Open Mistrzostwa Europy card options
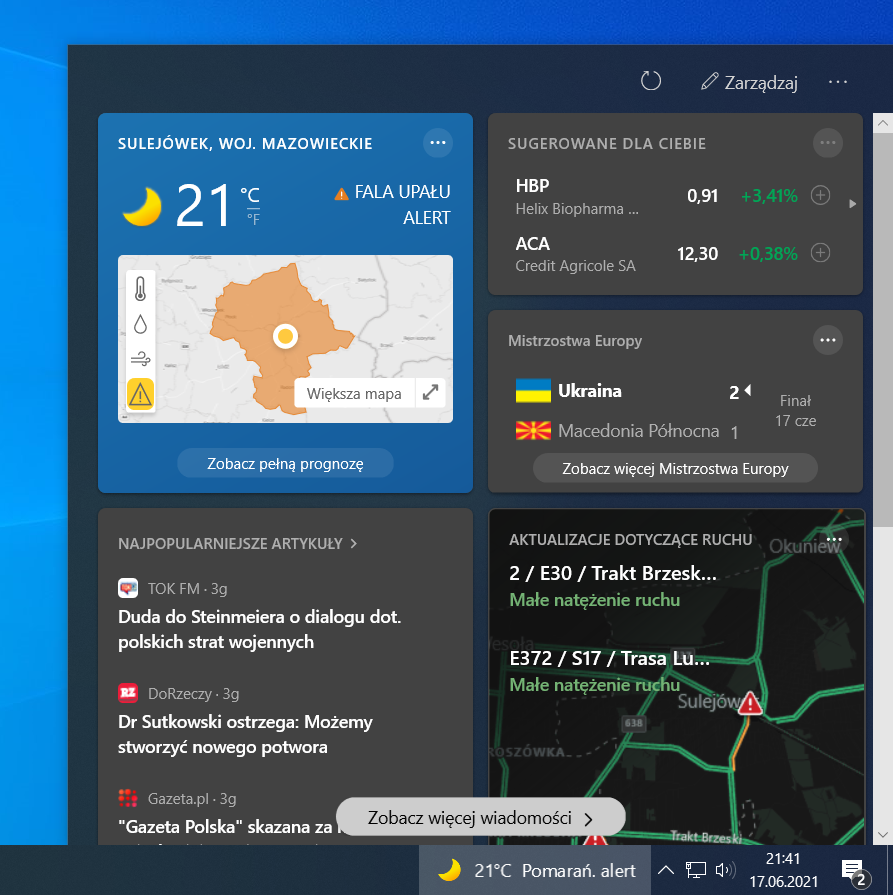The width and height of the screenshot is (893, 895). (x=827, y=340)
